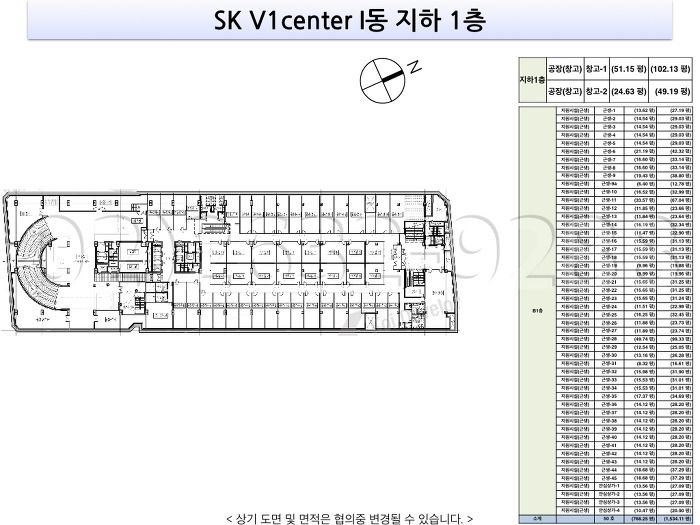Select the 근생-1 row label
Viewport: 700px width, 525px height.
[609, 110]
